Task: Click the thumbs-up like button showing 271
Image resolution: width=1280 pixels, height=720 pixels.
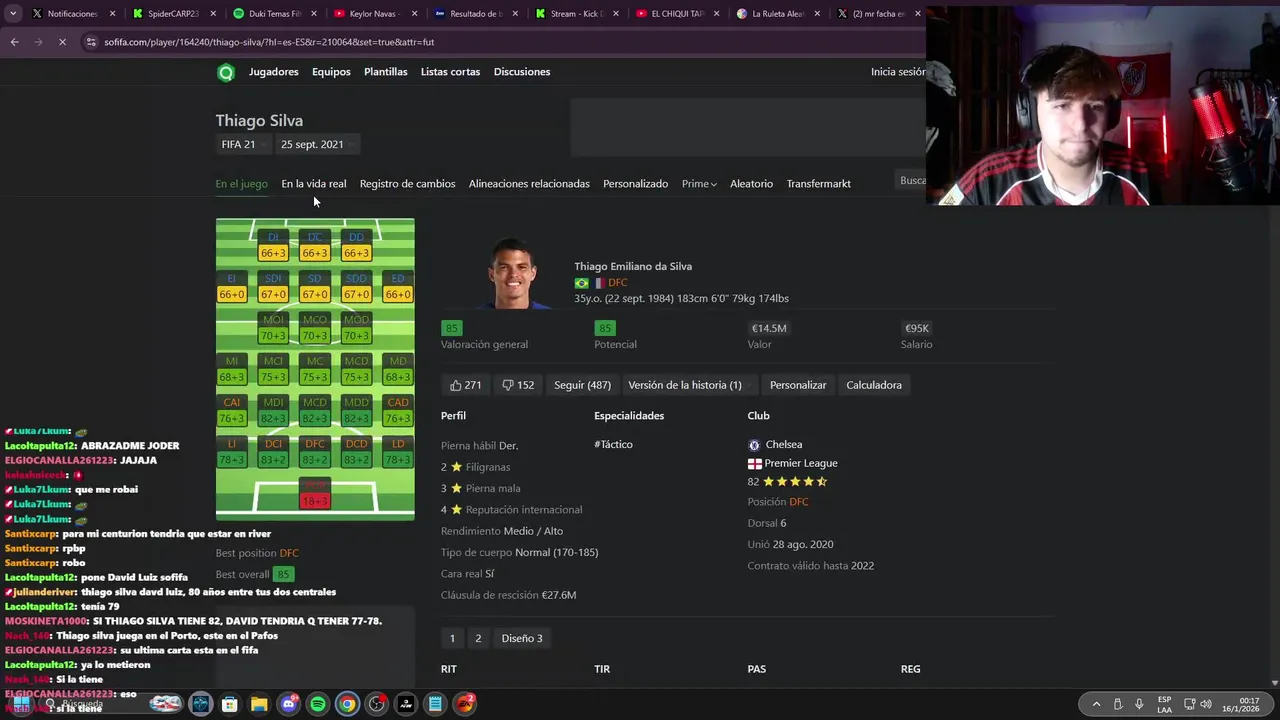Action: (x=465, y=385)
